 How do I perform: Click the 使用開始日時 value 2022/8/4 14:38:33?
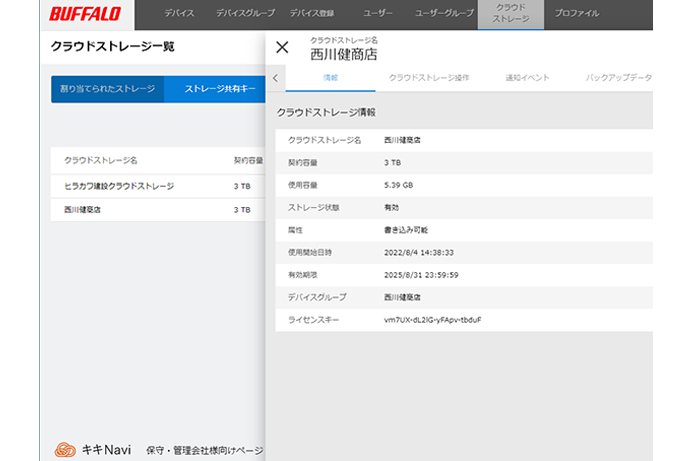coord(419,252)
